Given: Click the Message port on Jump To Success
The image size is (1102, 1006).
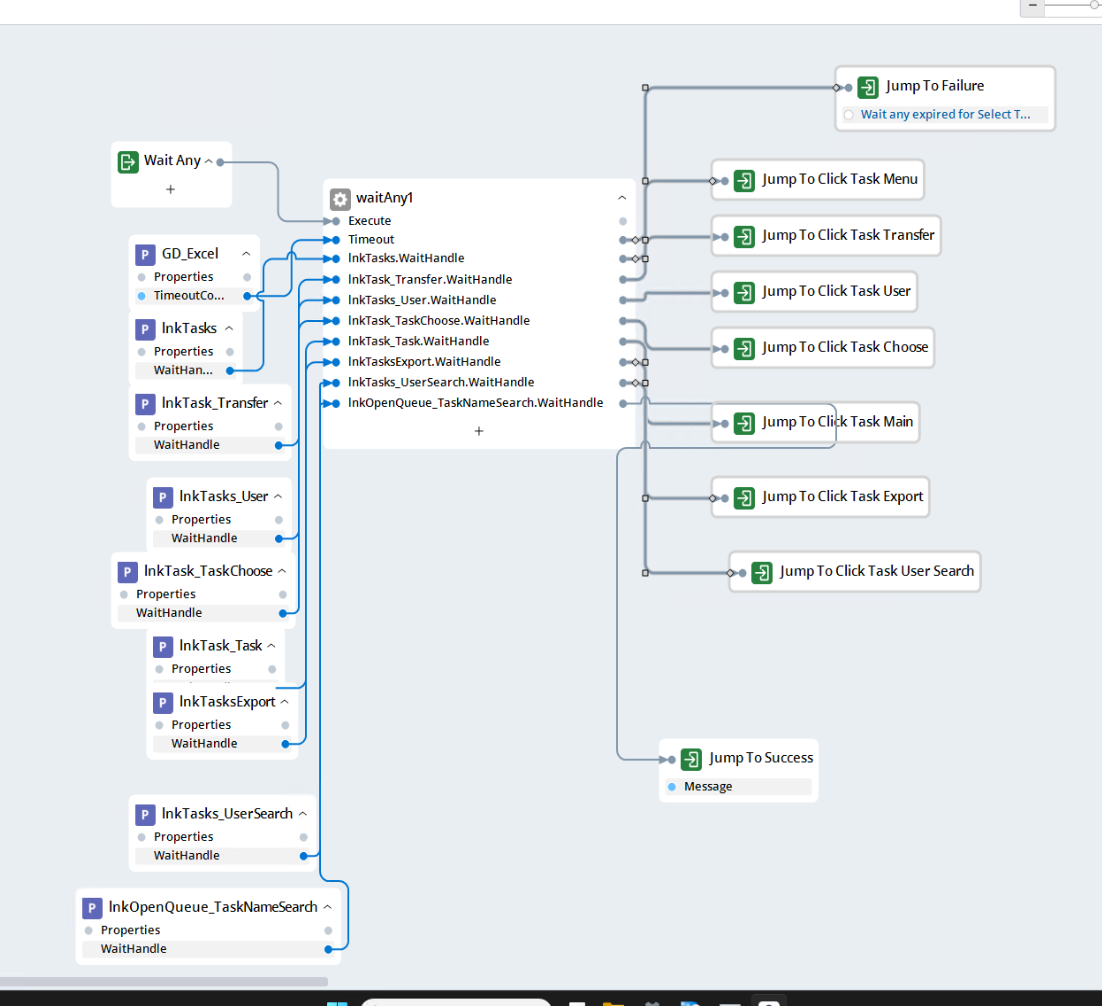Looking at the screenshot, I should [672, 787].
